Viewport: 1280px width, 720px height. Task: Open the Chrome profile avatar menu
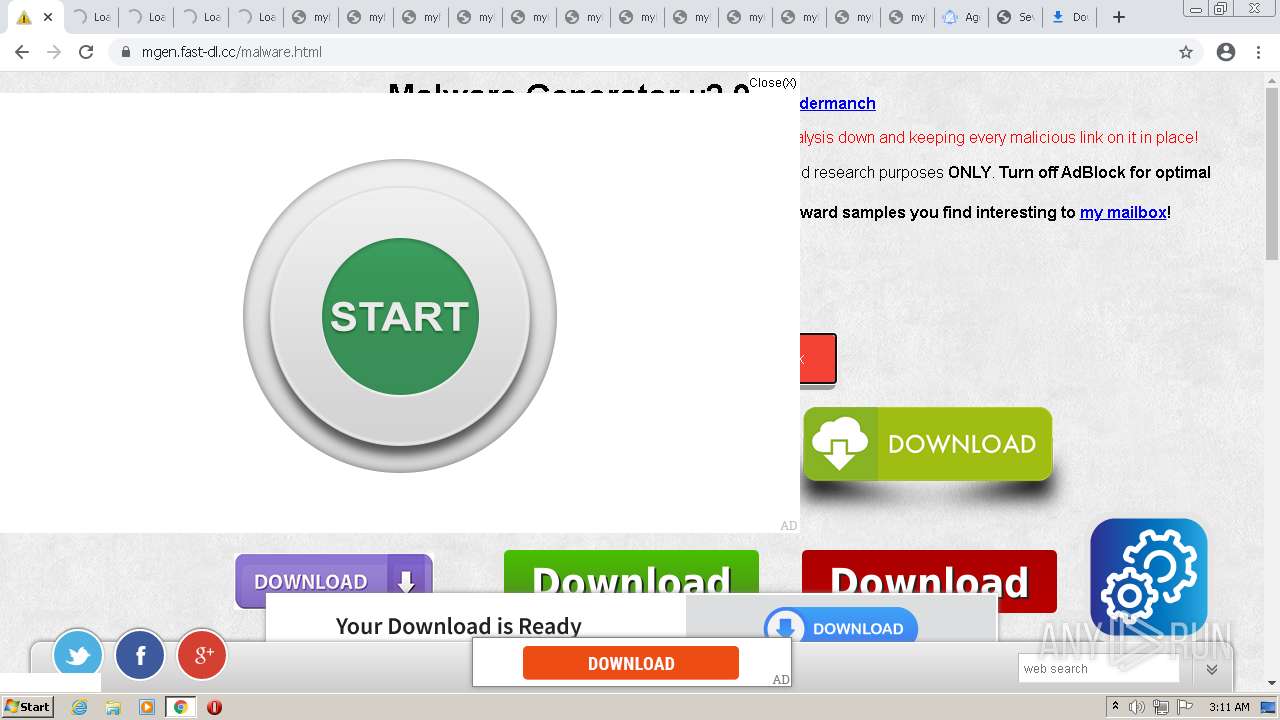(x=1226, y=52)
